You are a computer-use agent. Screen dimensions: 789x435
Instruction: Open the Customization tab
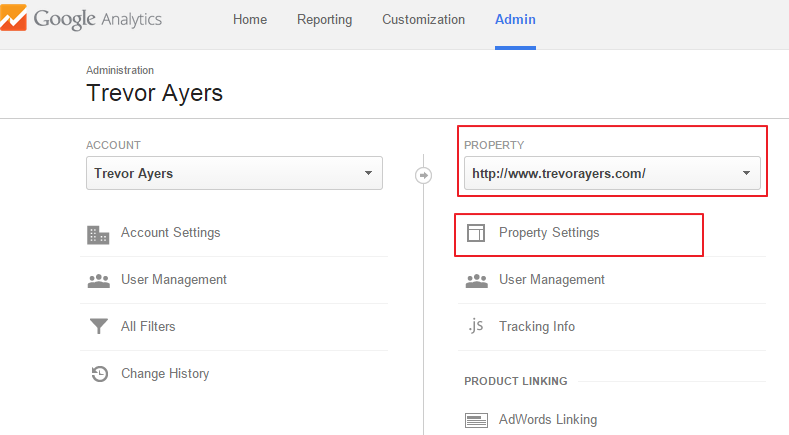(423, 20)
